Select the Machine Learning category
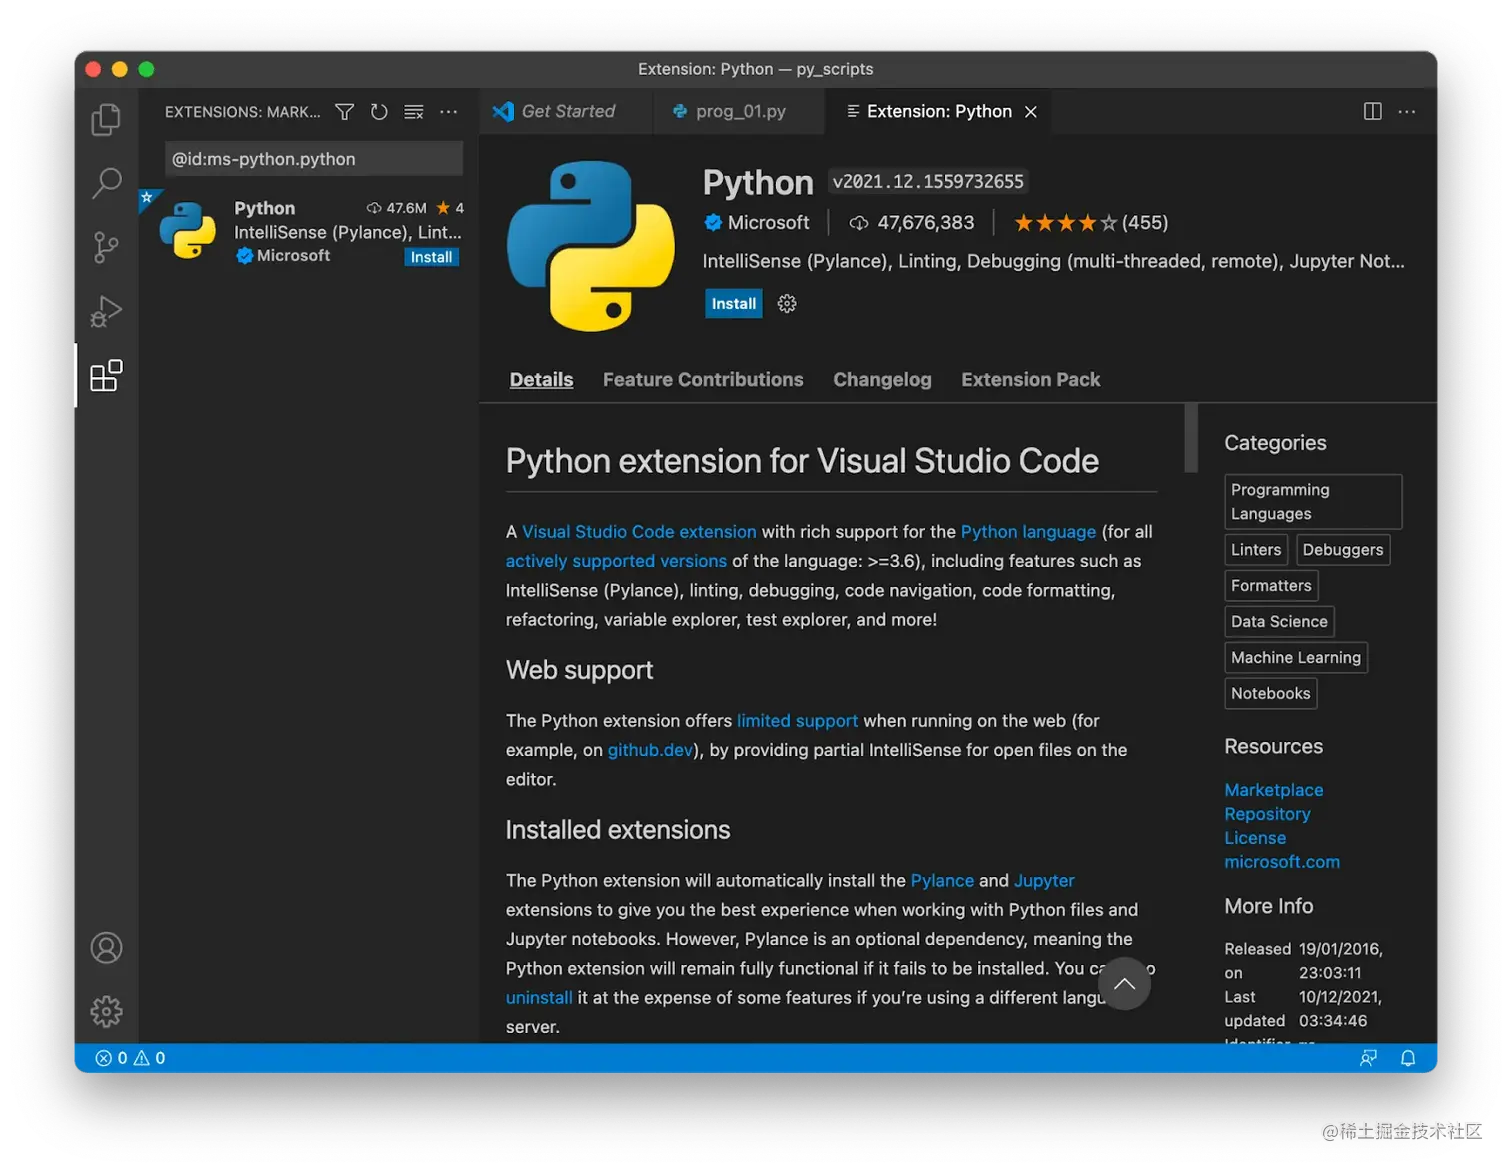The width and height of the screenshot is (1512, 1171). click(1296, 658)
